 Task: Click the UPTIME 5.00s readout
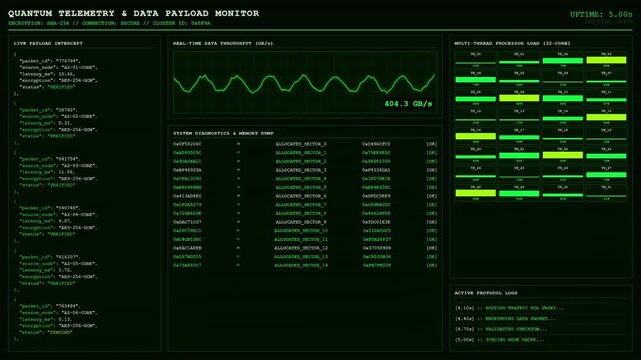[x=601, y=14]
